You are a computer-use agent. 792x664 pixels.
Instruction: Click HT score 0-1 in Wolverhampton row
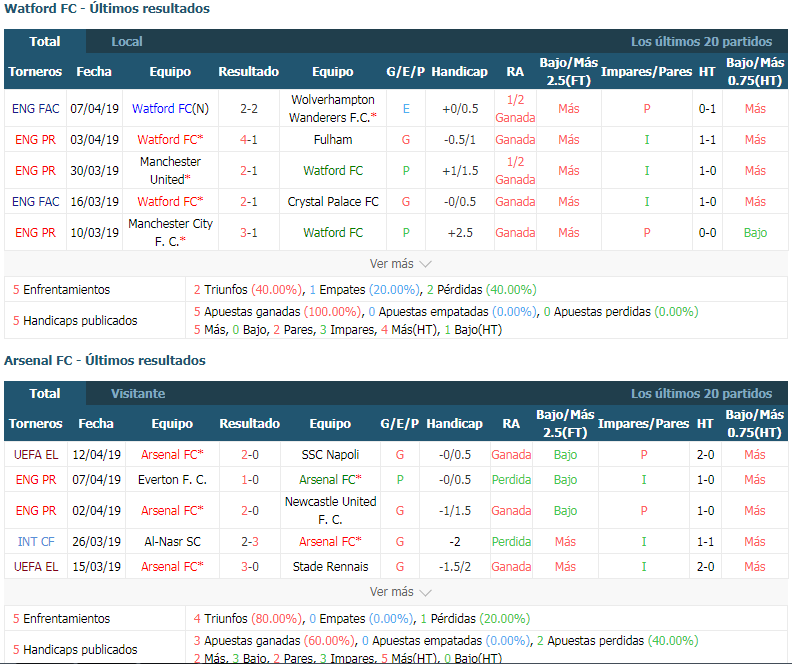707,109
